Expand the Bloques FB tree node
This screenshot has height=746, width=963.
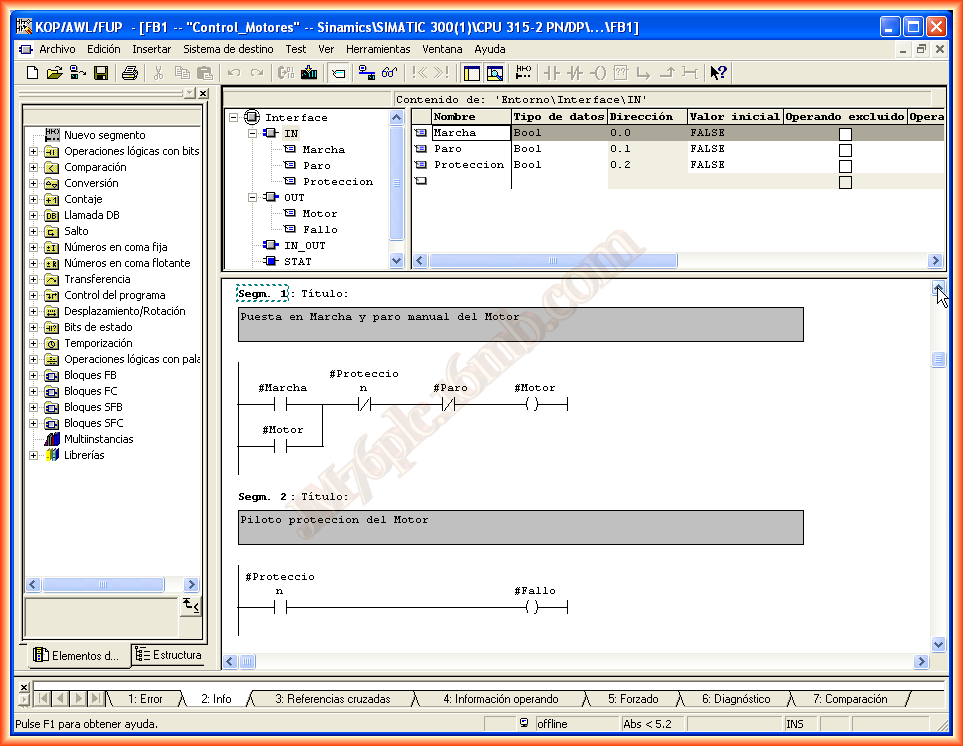(x=34, y=375)
